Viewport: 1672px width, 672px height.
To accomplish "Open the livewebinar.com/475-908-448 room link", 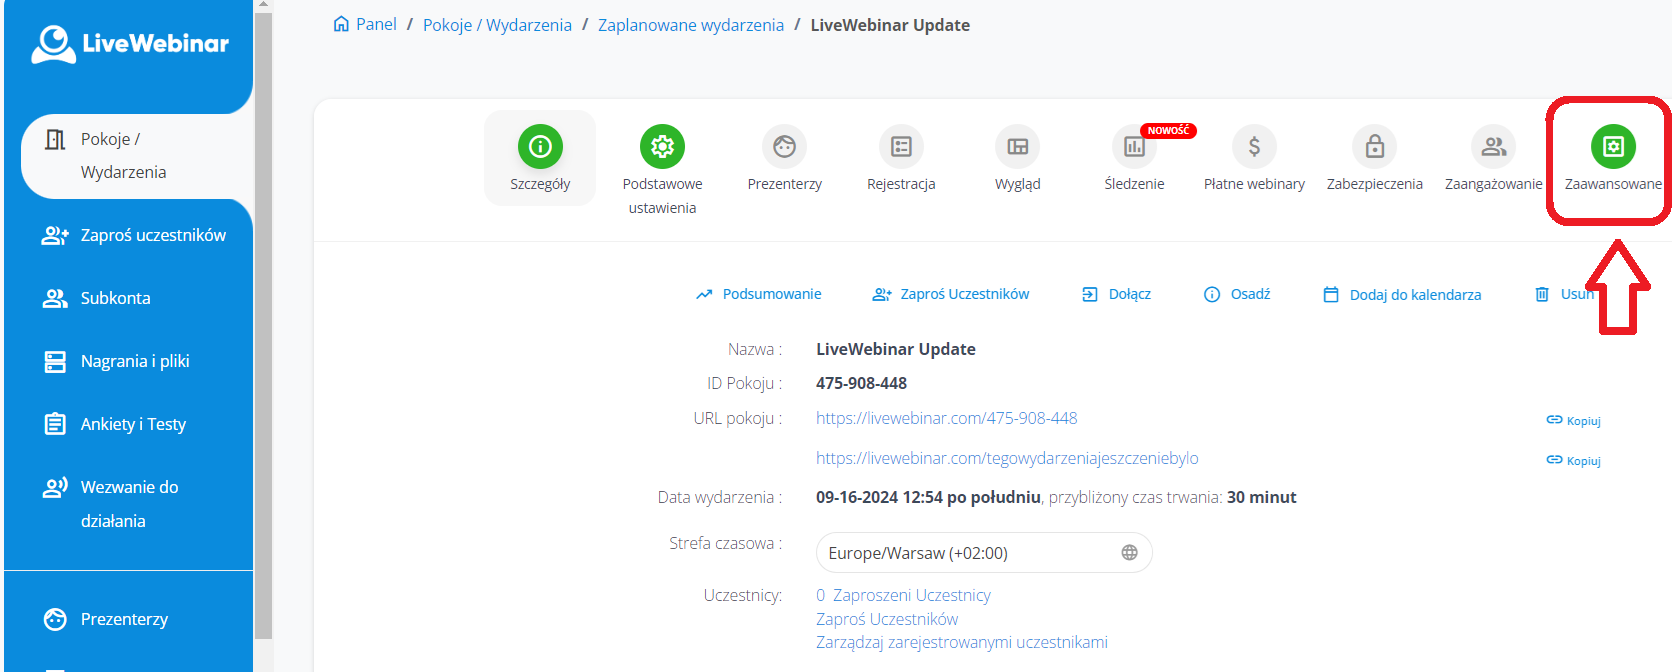I will coord(946,418).
